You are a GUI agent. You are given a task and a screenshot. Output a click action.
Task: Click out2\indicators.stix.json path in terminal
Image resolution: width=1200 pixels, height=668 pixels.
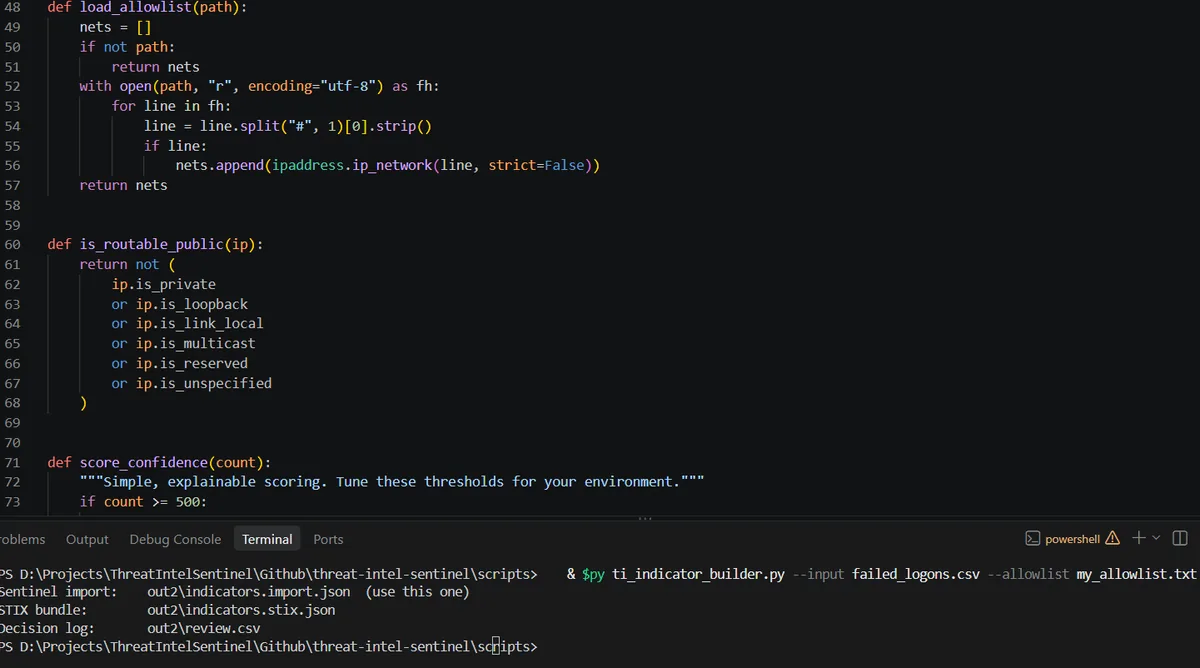click(241, 610)
